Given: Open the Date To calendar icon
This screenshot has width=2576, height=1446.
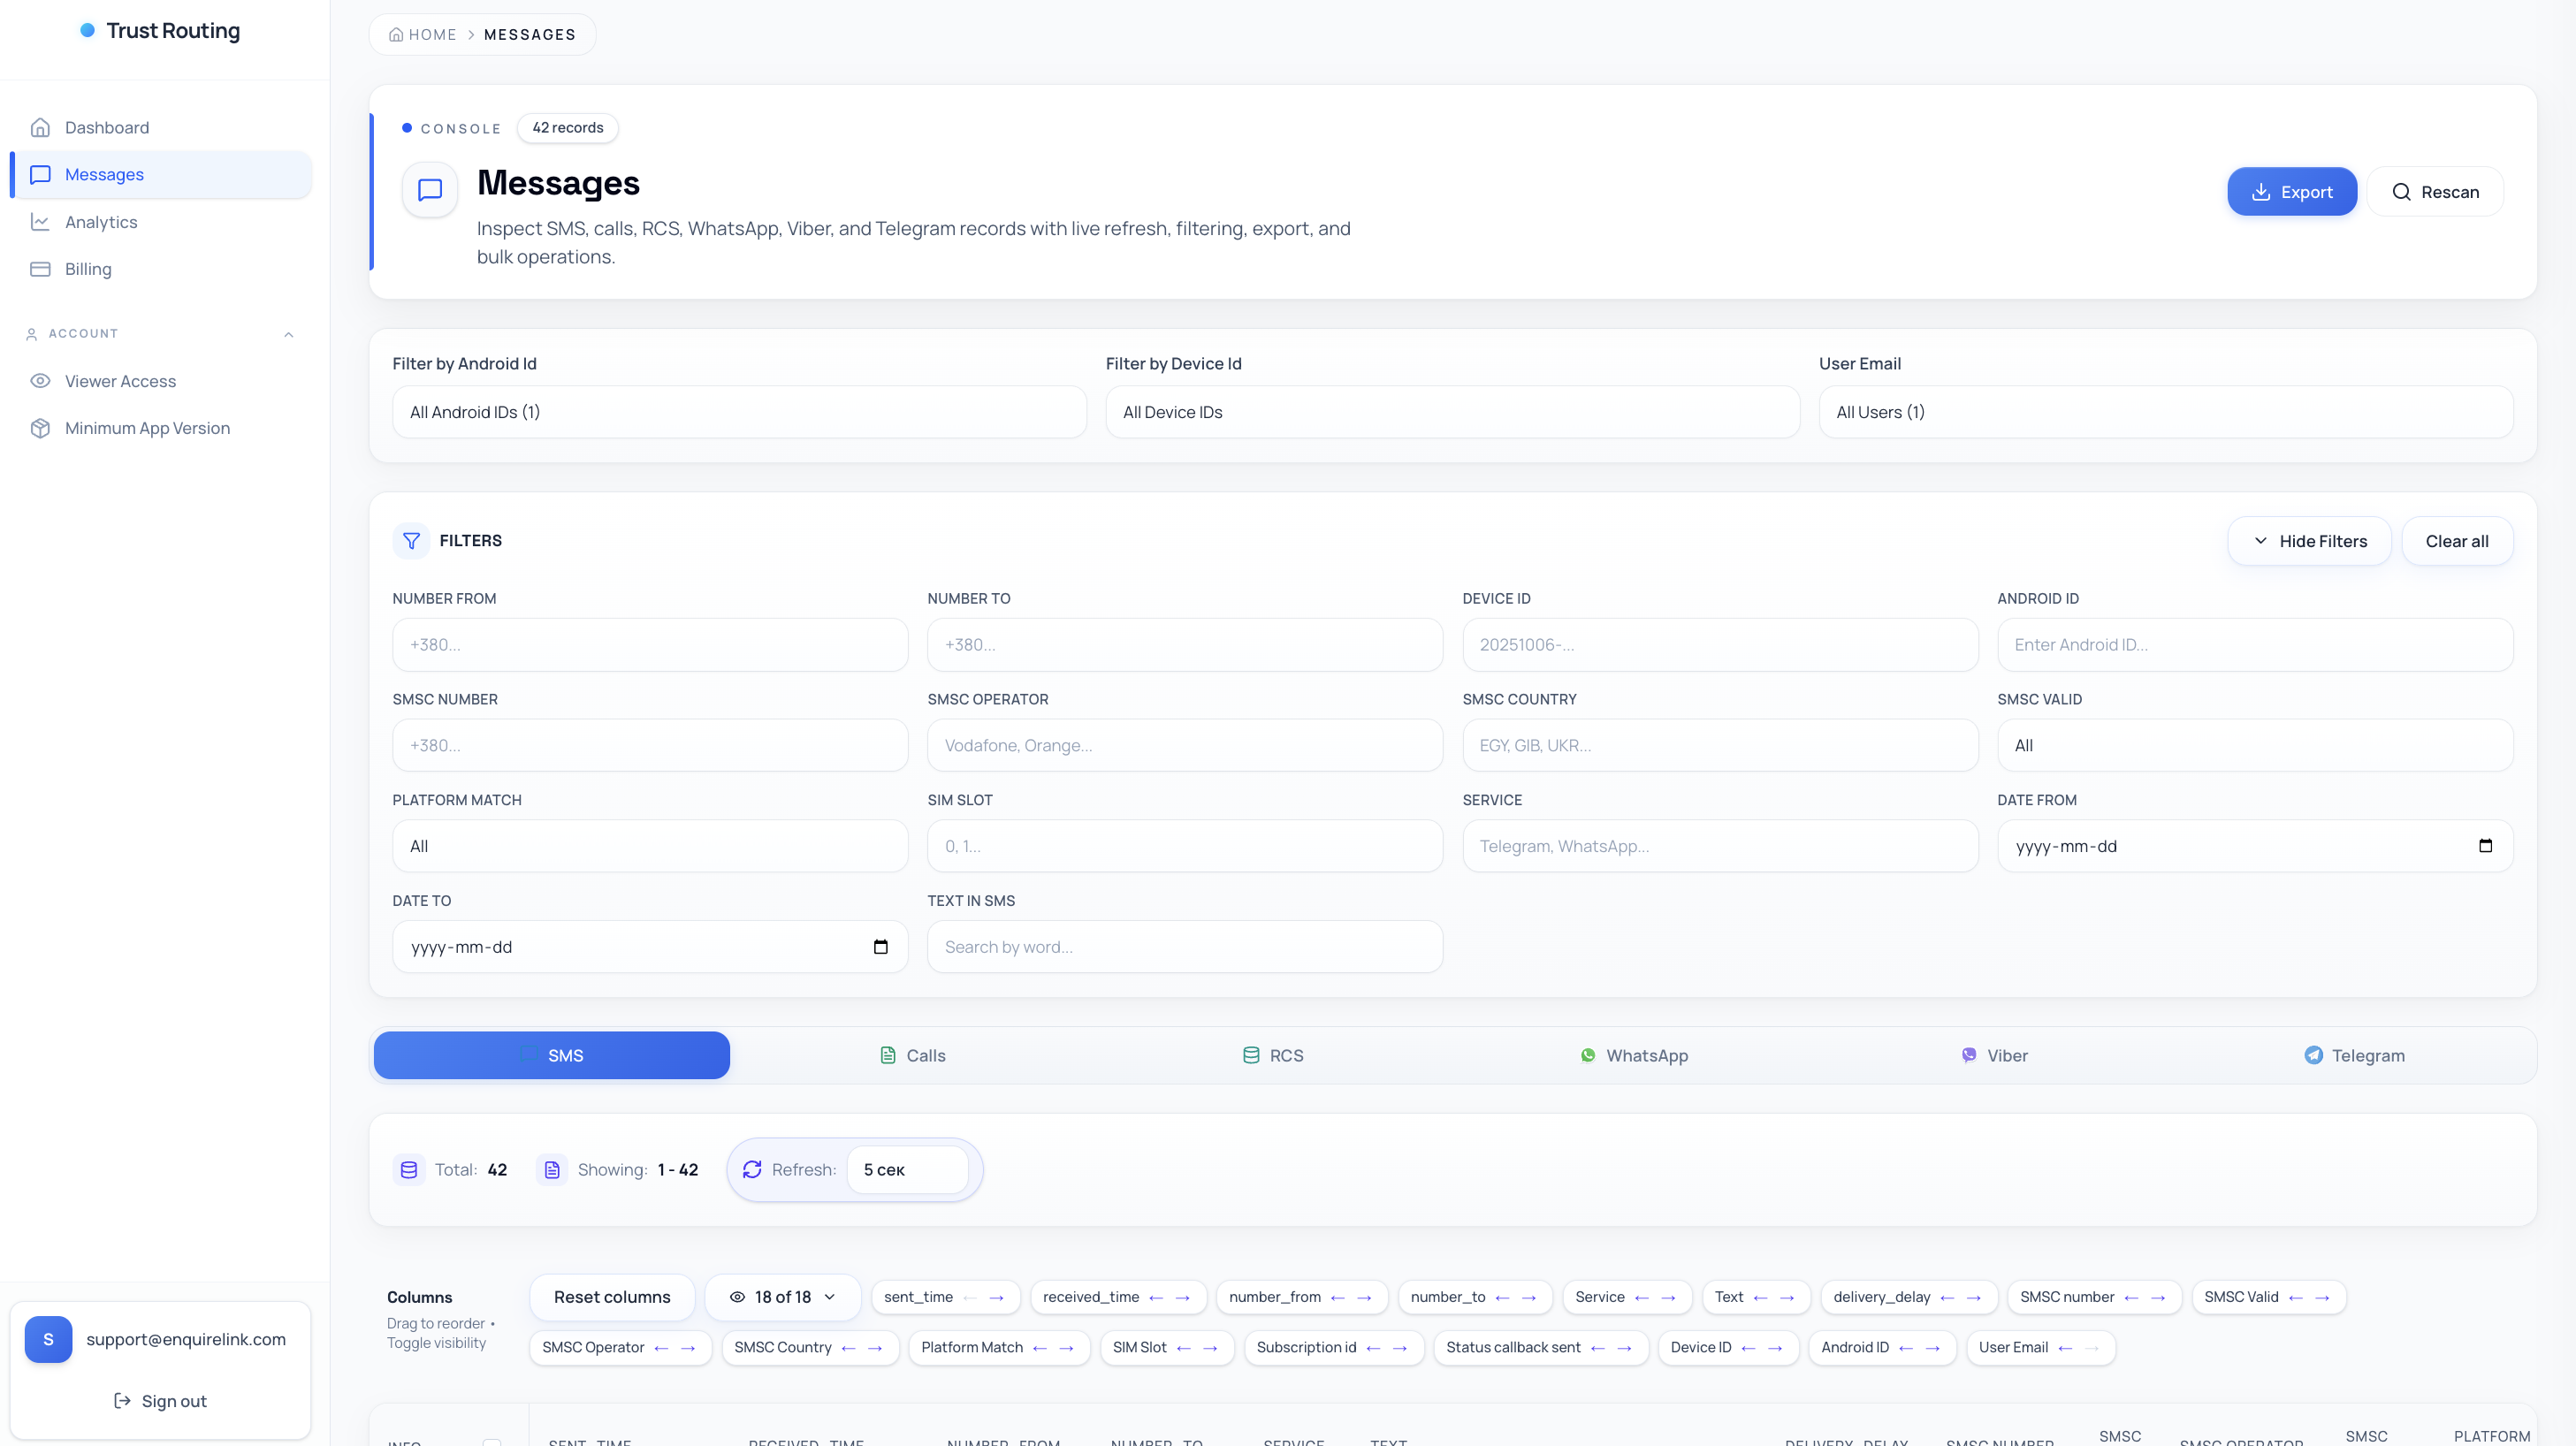Looking at the screenshot, I should (880, 947).
